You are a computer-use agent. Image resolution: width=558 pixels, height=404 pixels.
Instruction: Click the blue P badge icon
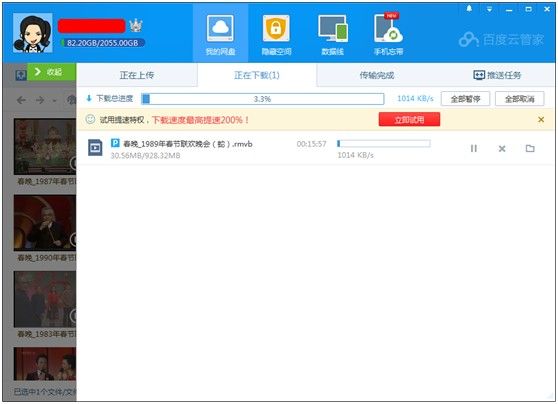115,143
